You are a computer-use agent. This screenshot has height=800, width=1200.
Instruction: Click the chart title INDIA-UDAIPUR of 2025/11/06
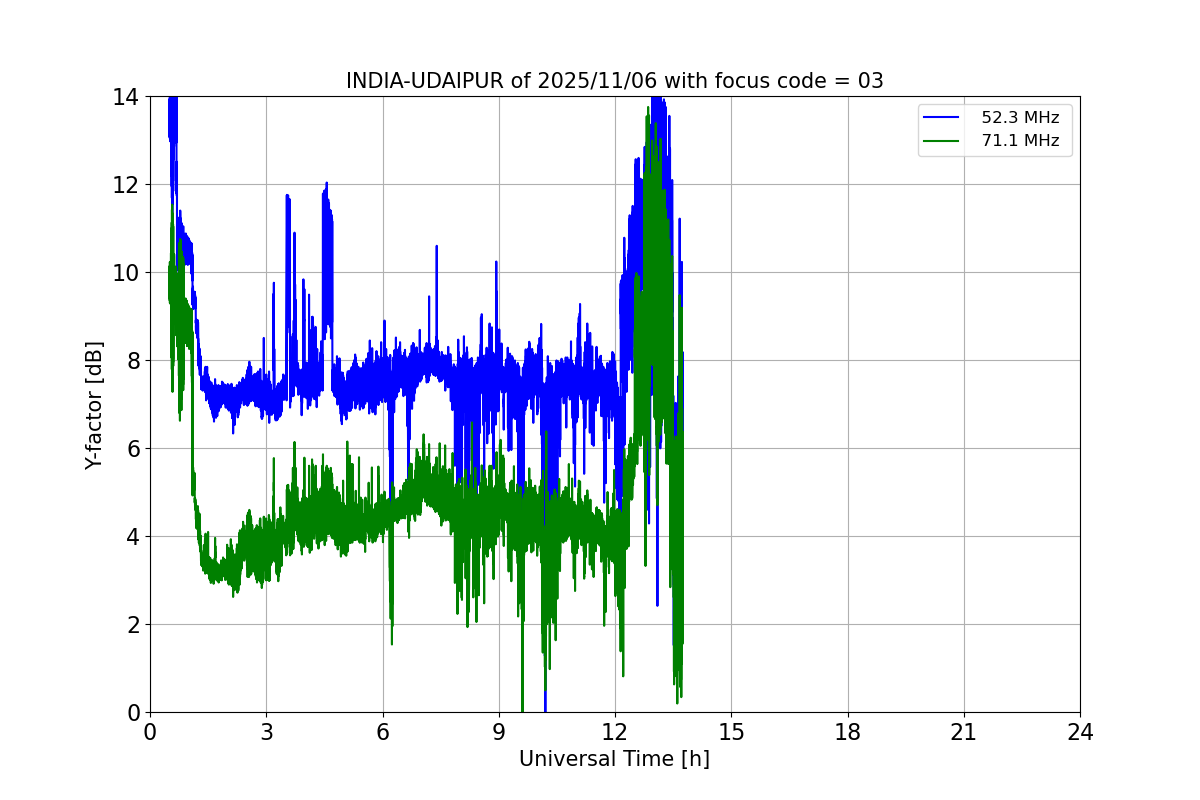614,81
